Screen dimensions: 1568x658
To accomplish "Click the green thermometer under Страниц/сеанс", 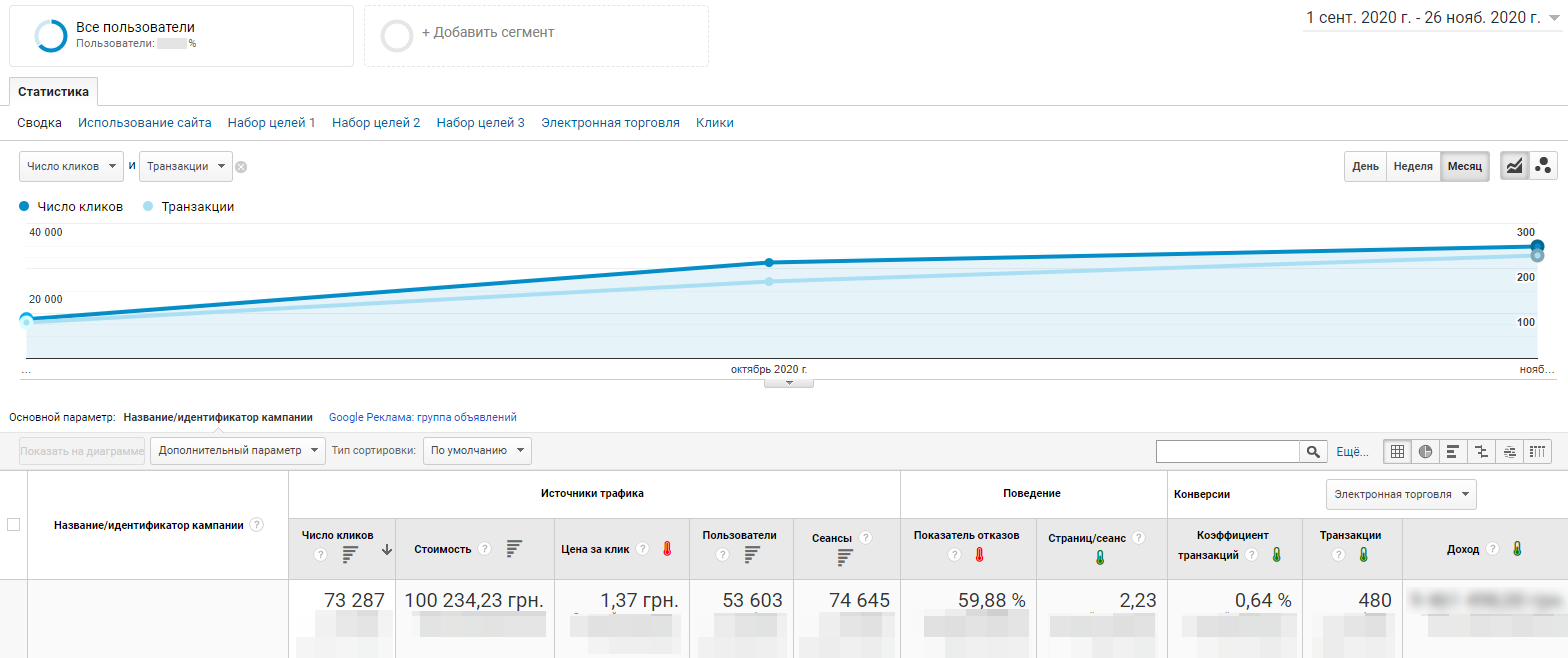I will pos(1100,558).
